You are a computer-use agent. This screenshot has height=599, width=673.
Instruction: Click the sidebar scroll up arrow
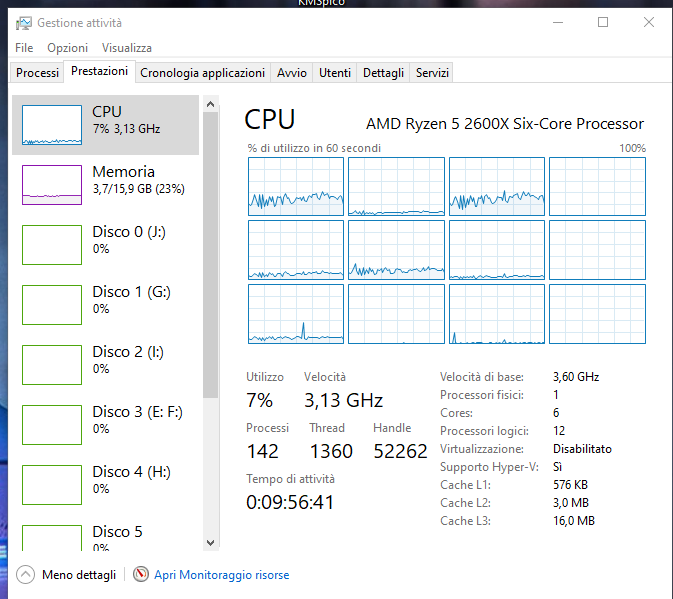coord(210,104)
